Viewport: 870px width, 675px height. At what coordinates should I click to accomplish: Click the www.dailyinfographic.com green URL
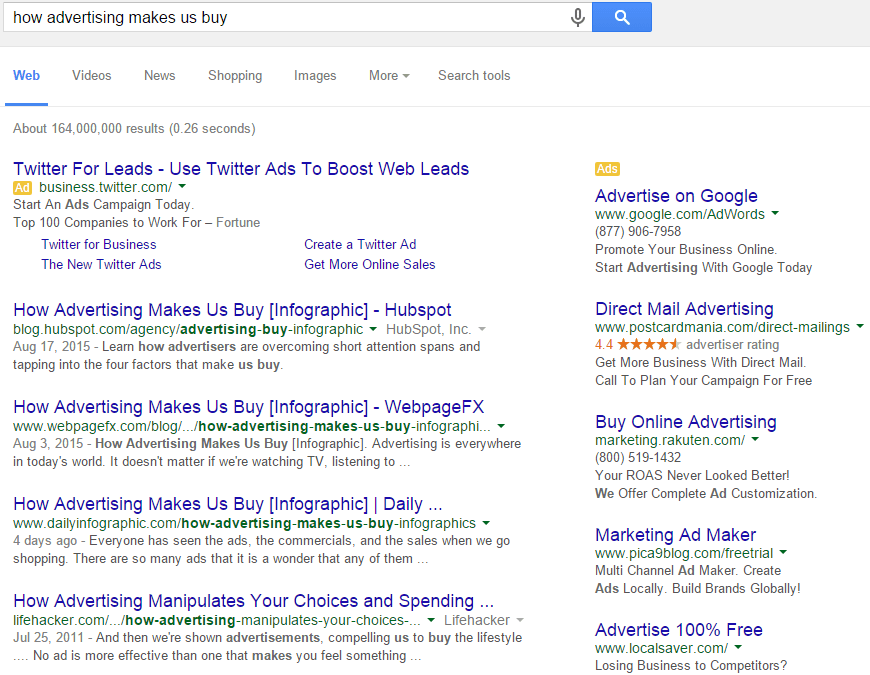click(244, 524)
